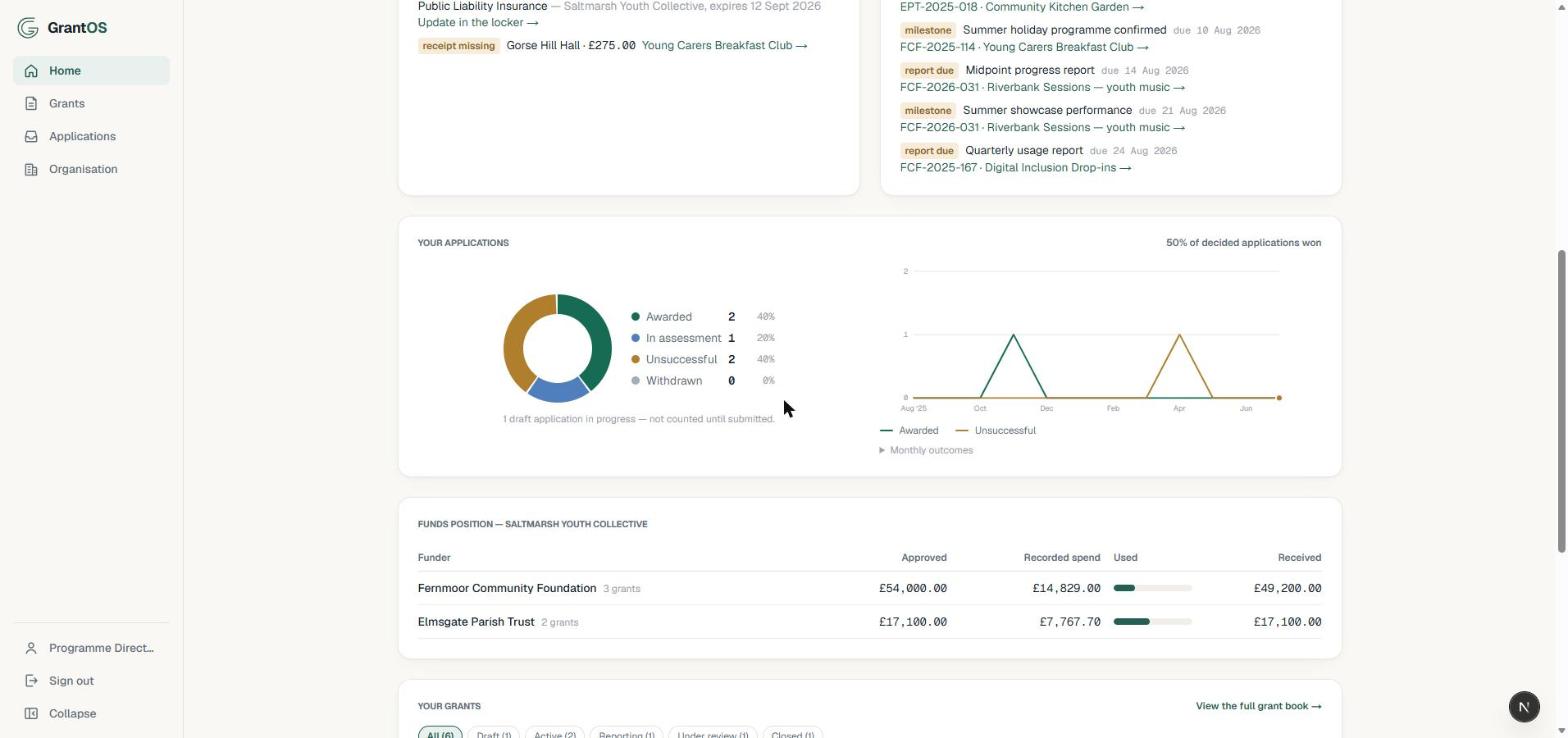Click the Elmsgate Parish Trust usage bar
Image resolution: width=1568 pixels, height=738 pixels.
(x=1153, y=622)
